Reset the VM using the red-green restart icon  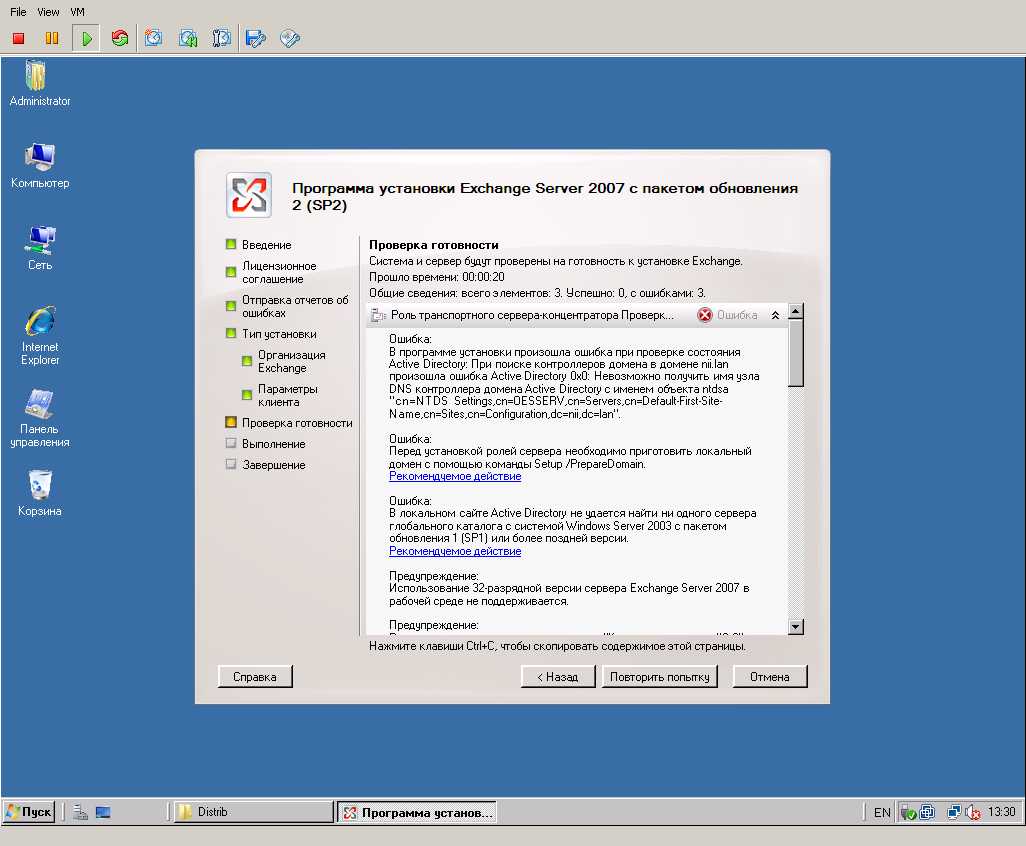pyautogui.click(x=120, y=39)
